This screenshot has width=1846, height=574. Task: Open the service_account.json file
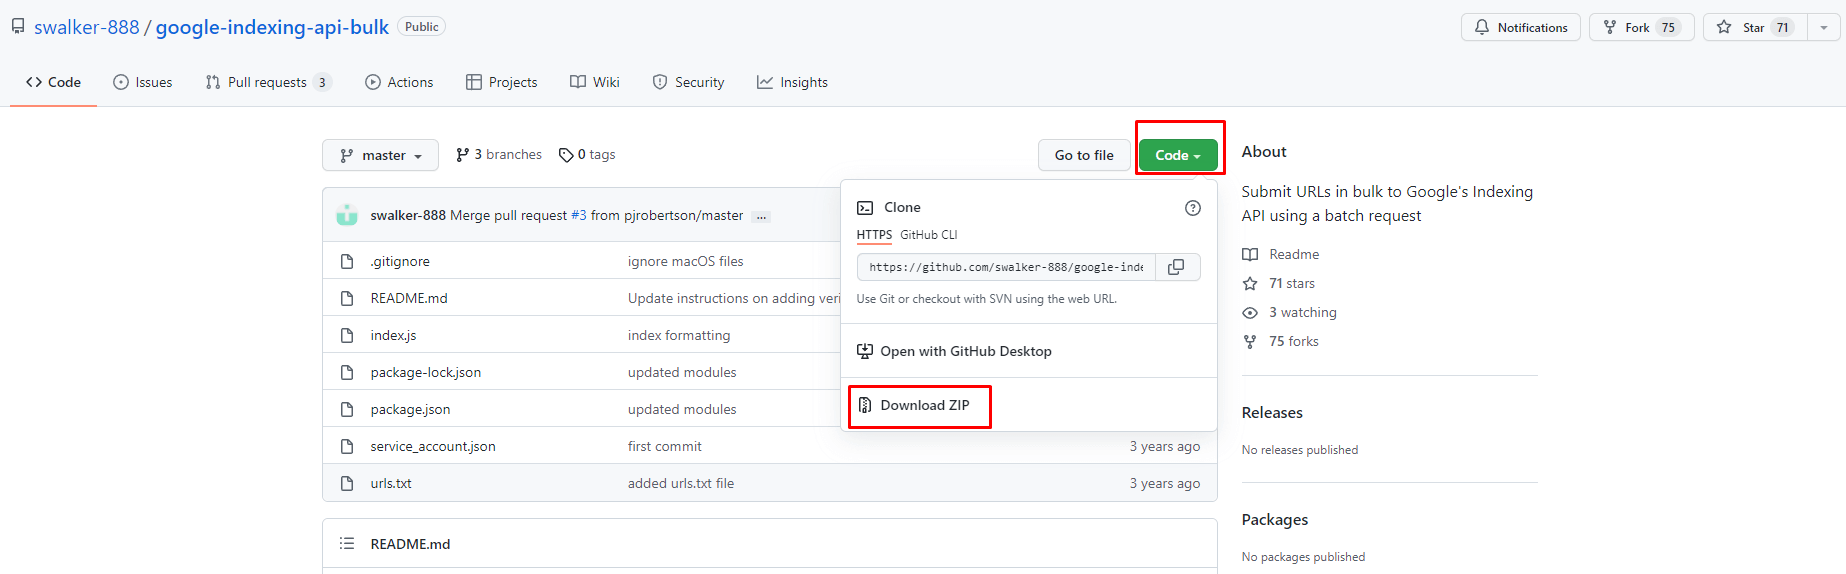pyautogui.click(x=433, y=446)
